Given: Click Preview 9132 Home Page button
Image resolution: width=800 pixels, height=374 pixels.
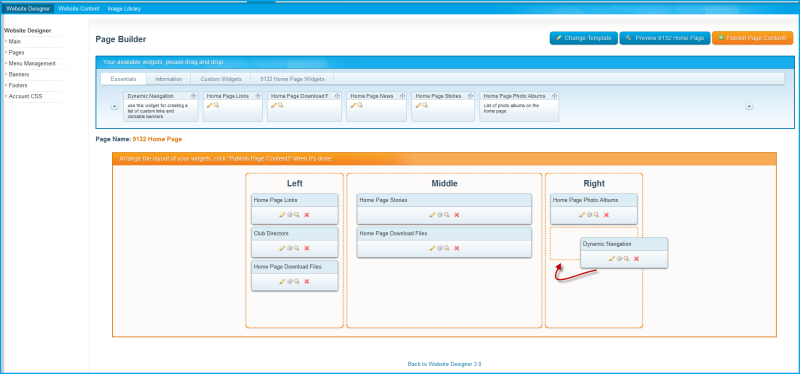Looking at the screenshot, I should click(665, 38).
